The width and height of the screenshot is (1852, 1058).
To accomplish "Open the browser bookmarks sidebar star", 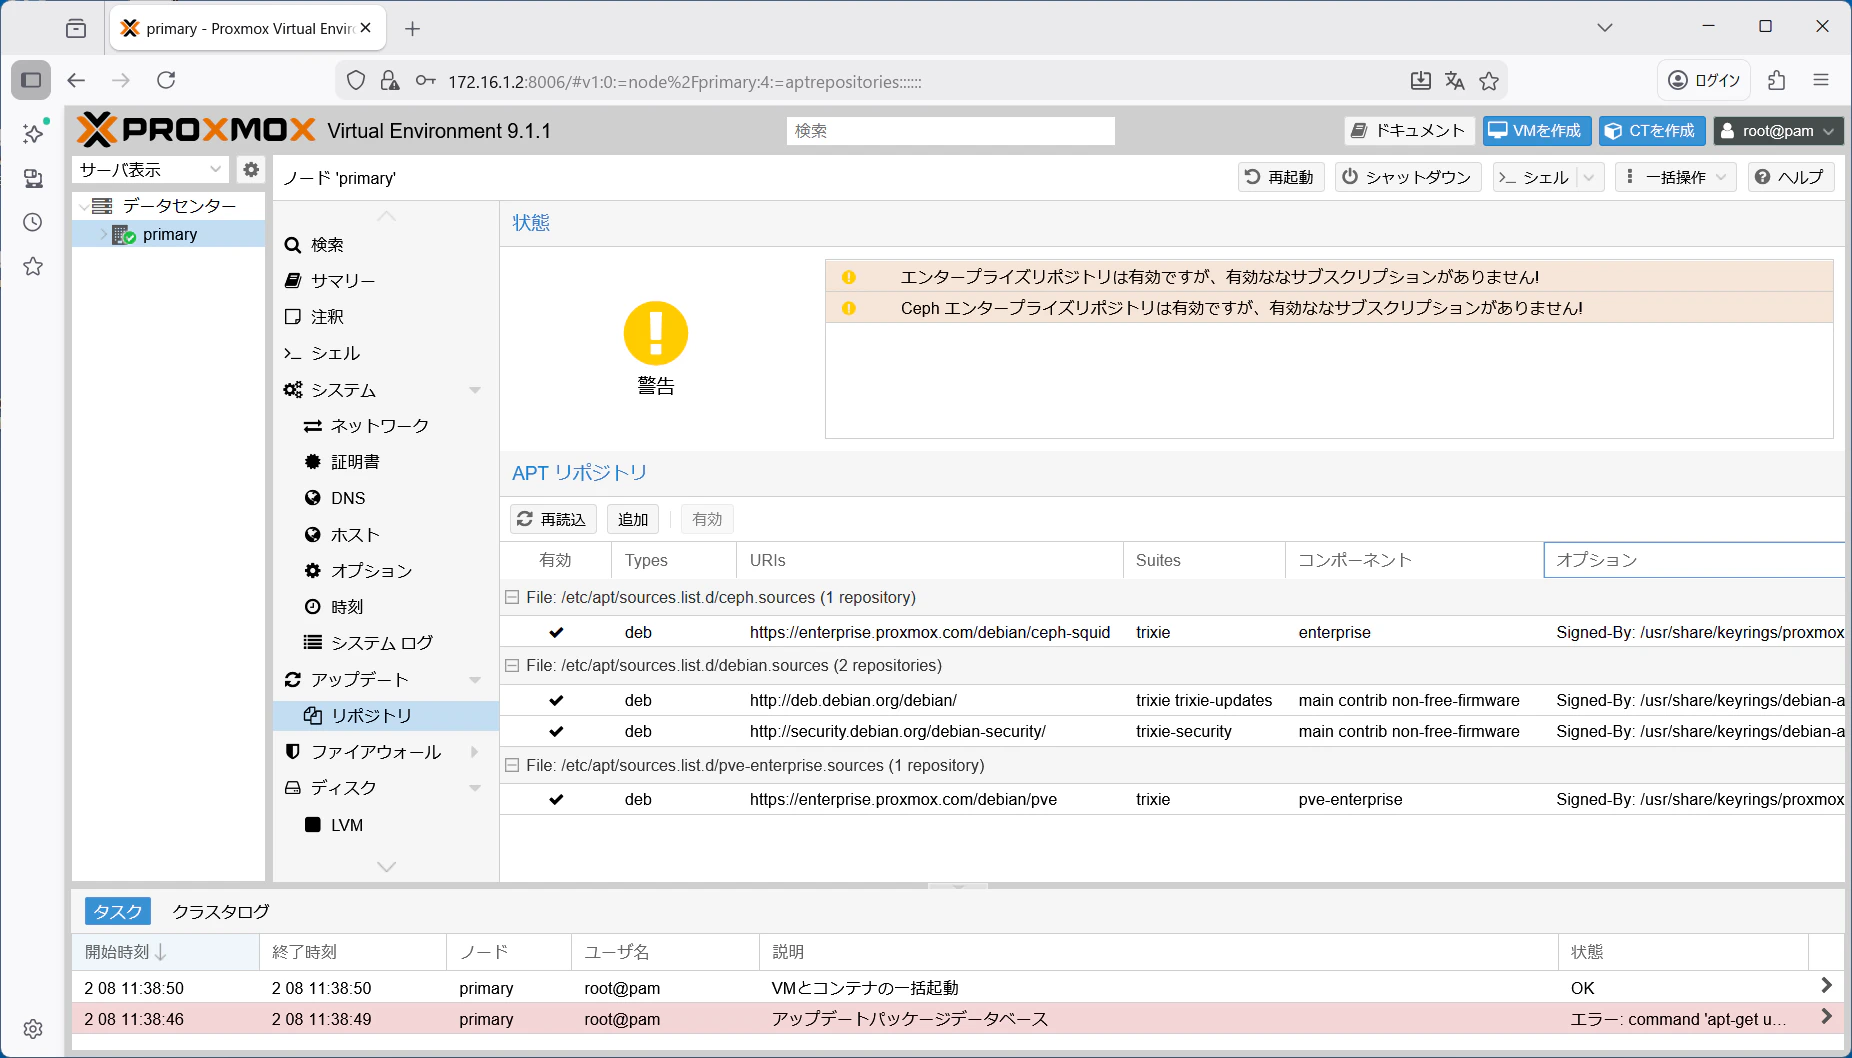I will click(x=33, y=266).
